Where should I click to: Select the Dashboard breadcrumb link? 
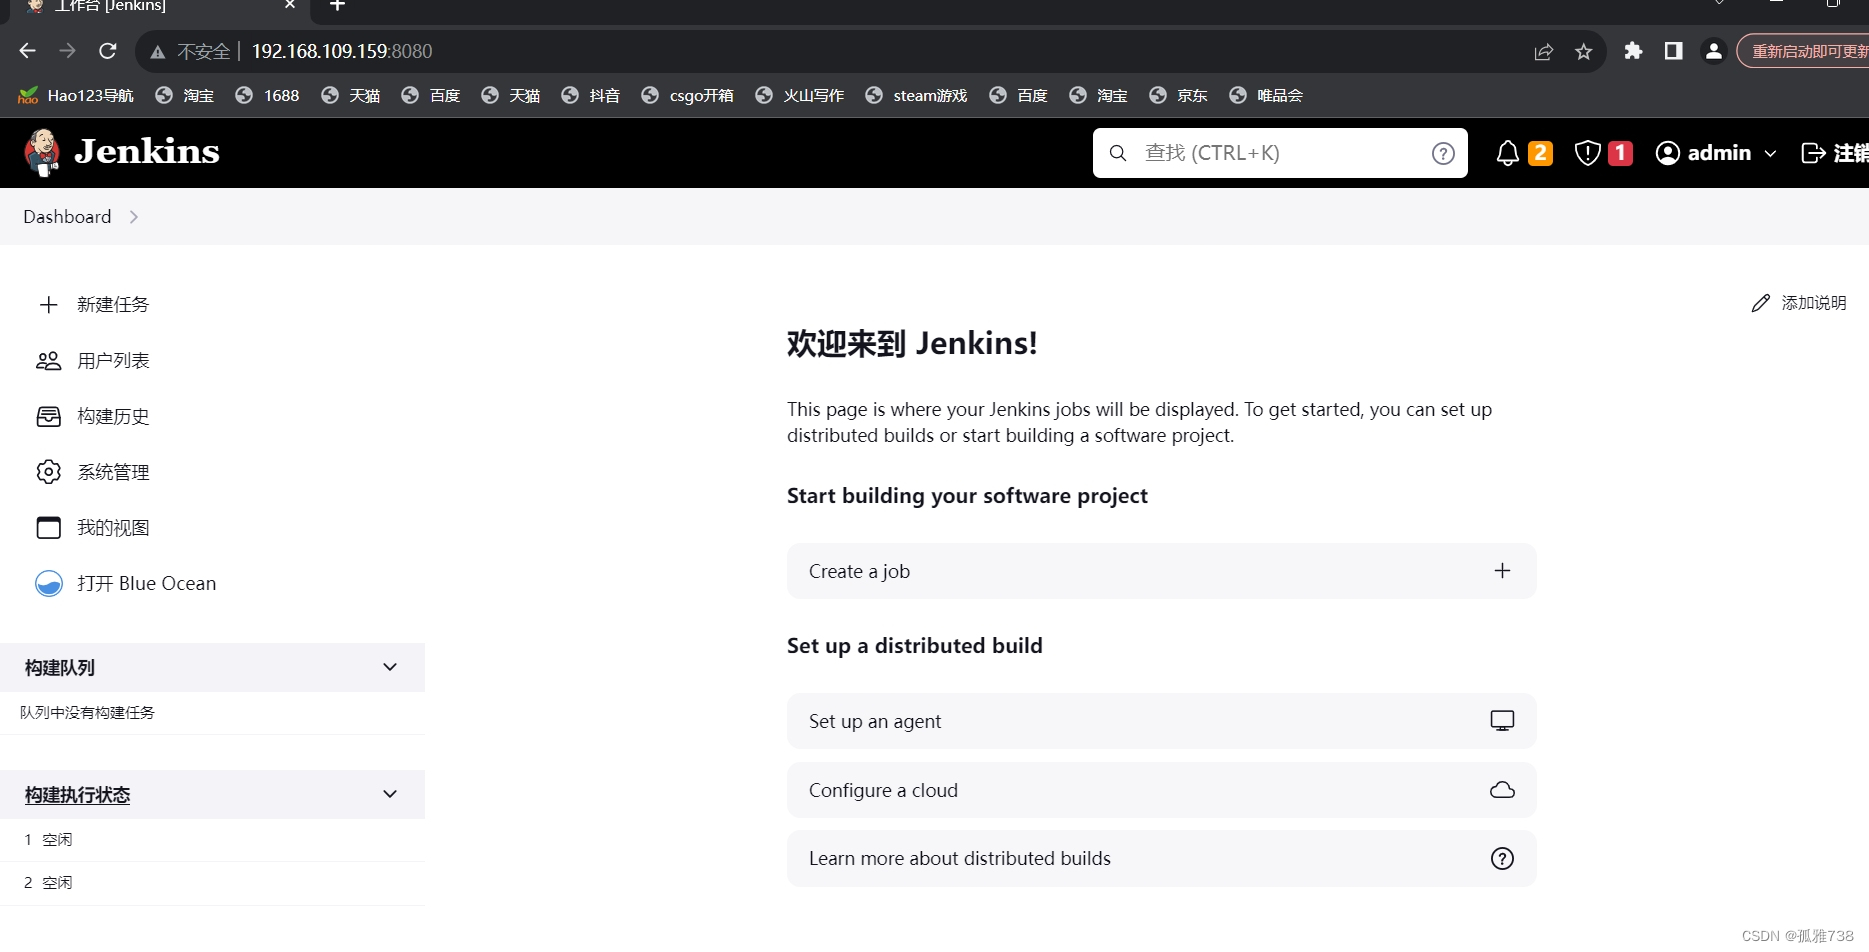(x=66, y=216)
